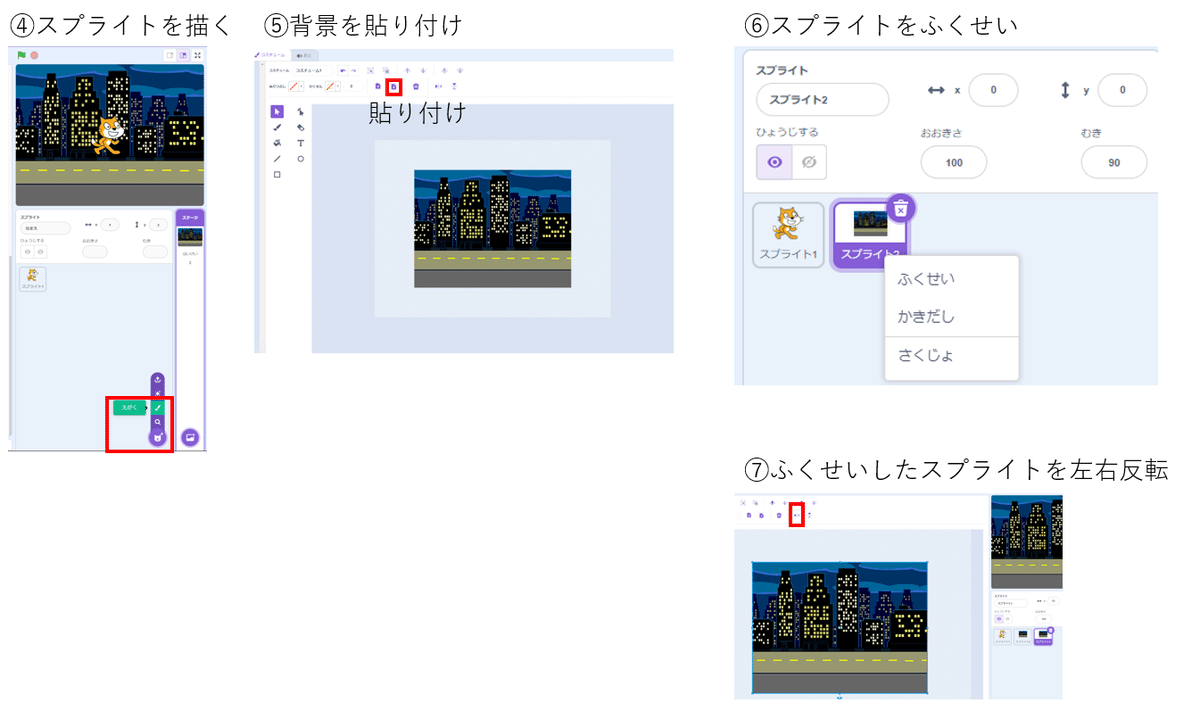This screenshot has height=710, width=1200.
Task: Open the fill color swatch in step ⑤ editor
Action: 293,86
